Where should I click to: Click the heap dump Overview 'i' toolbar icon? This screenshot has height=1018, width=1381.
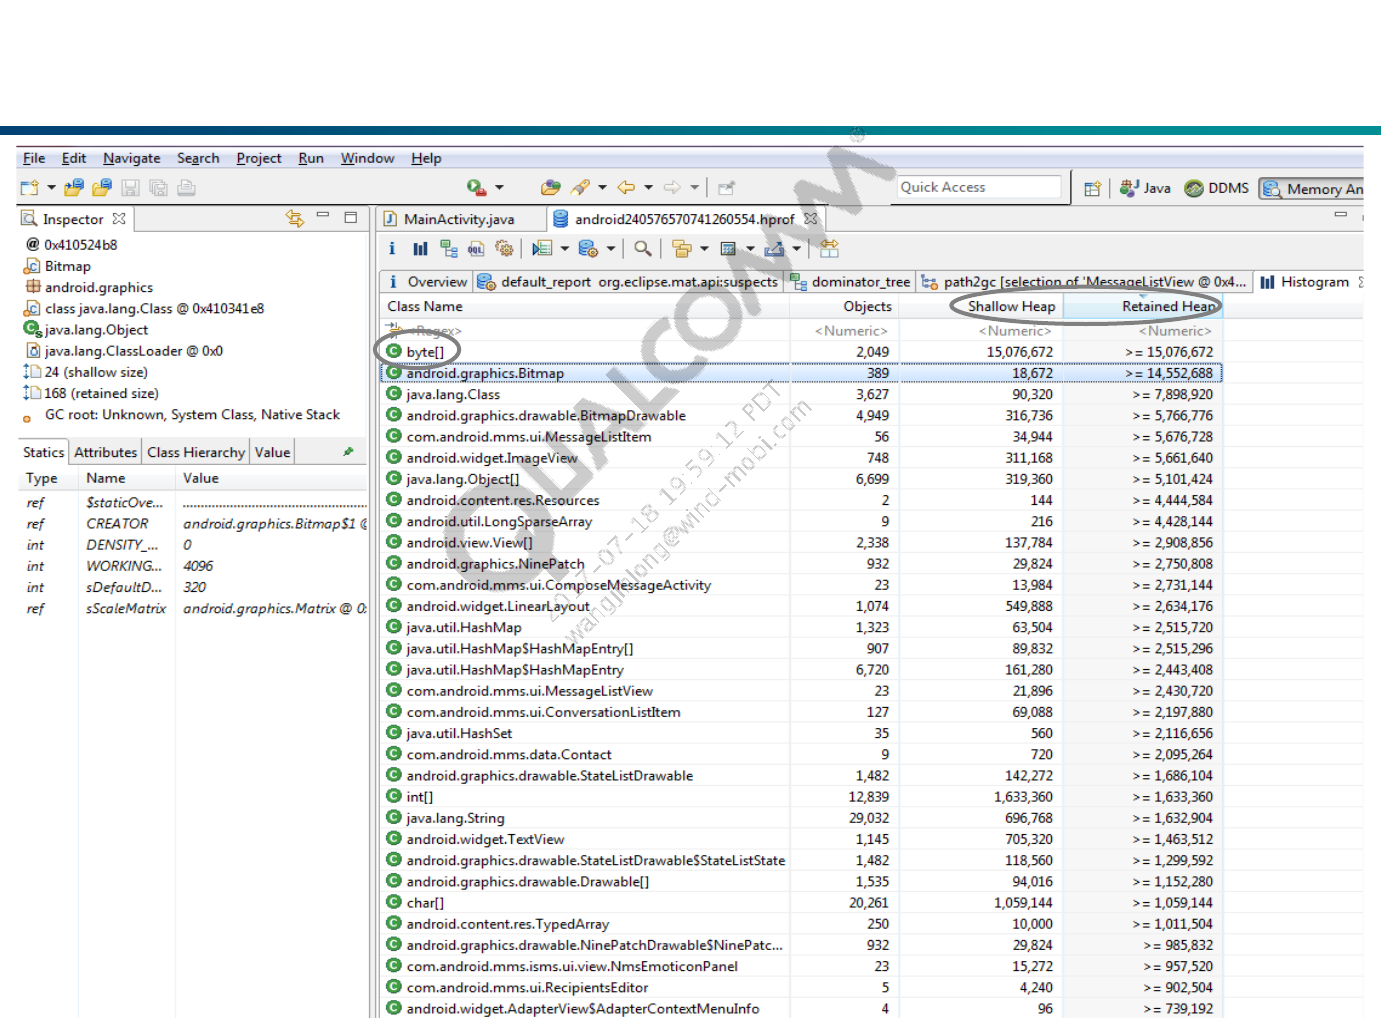pos(392,248)
